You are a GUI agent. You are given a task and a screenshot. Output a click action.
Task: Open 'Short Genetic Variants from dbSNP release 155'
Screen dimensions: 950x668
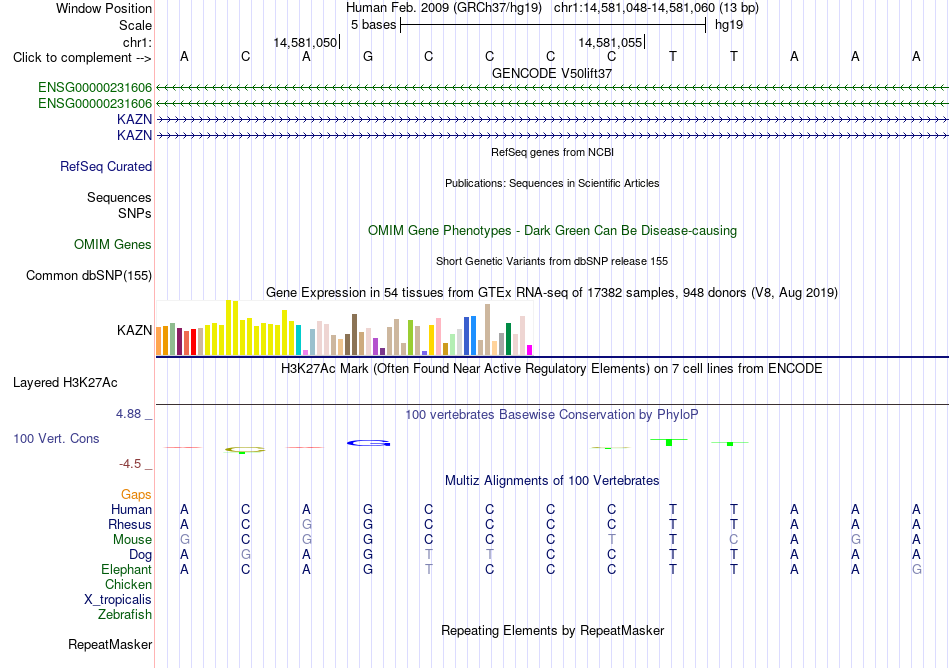(x=552, y=262)
